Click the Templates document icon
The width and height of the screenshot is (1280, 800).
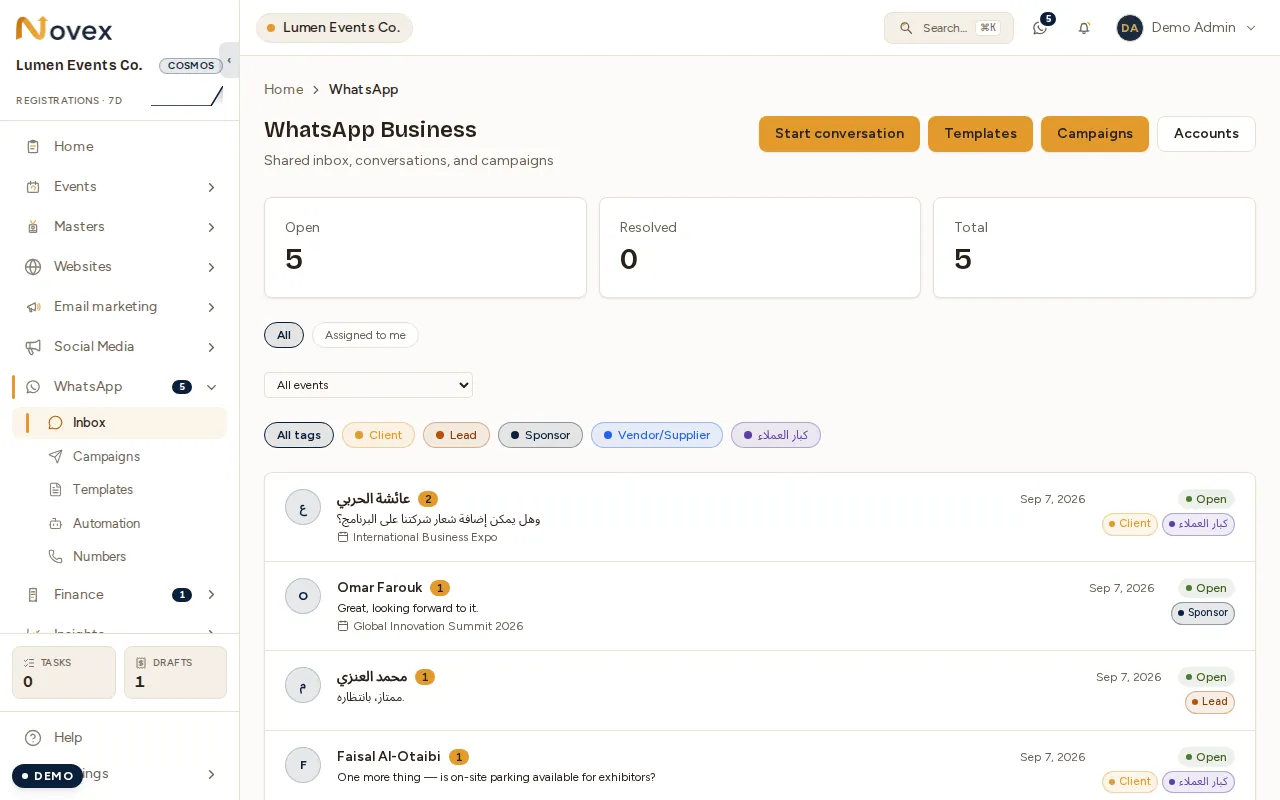click(55, 490)
